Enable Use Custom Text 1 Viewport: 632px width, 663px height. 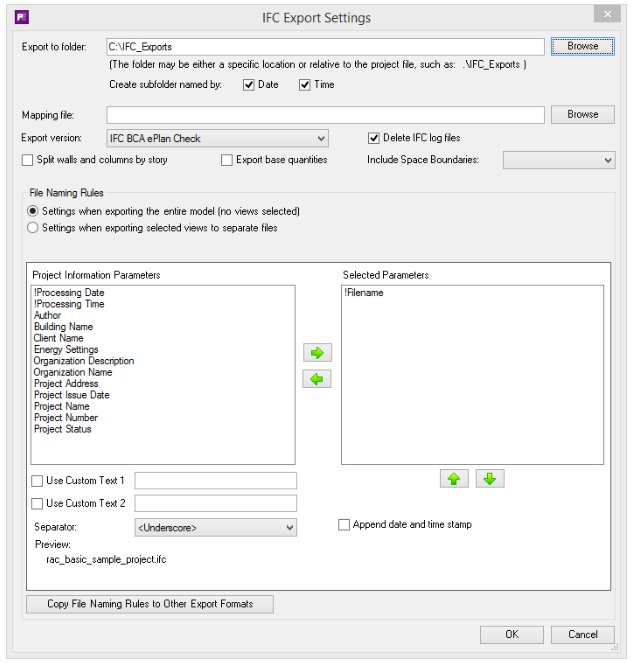click(37, 481)
